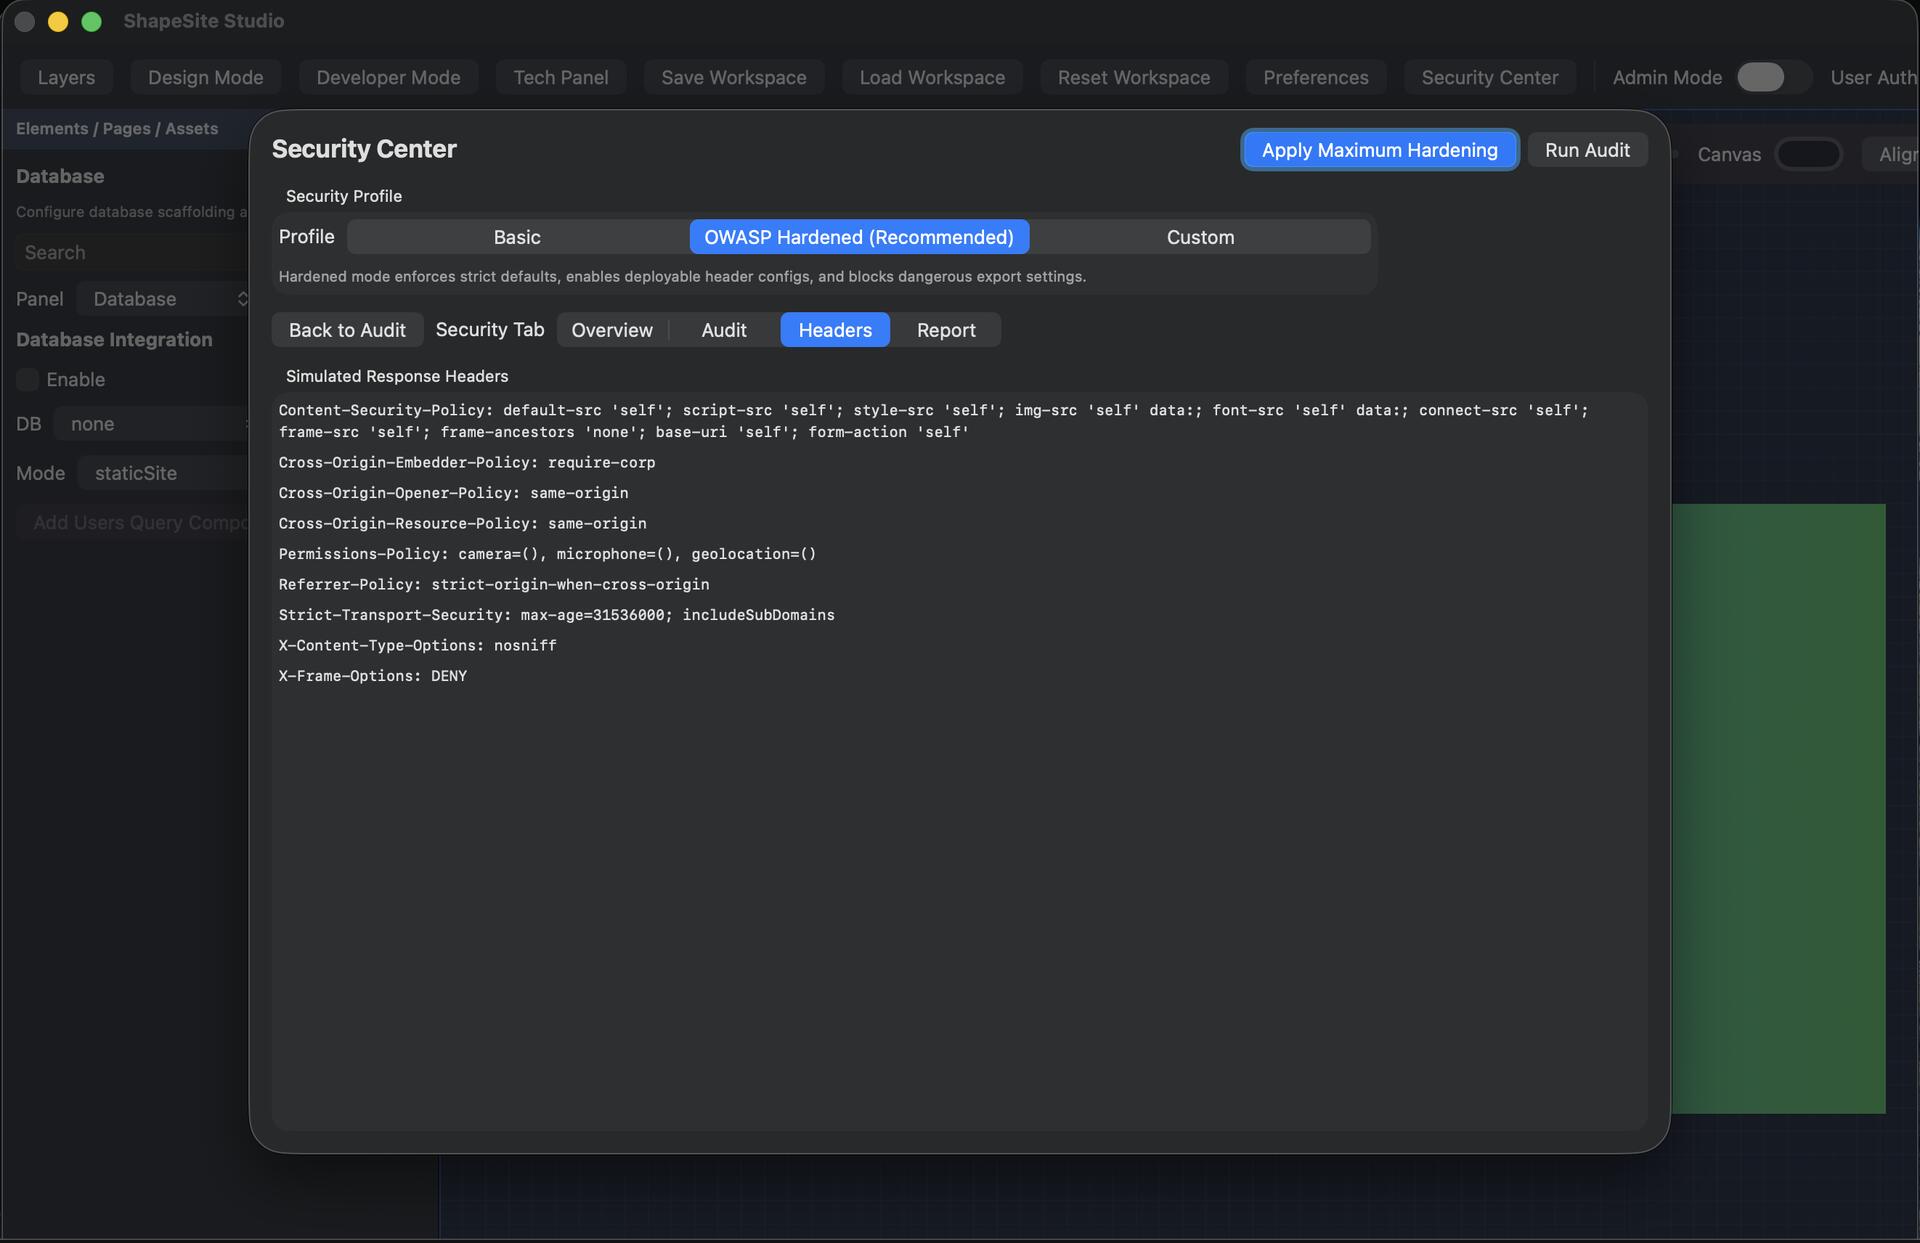
Task: Select the Basic security profile
Action: 517,237
